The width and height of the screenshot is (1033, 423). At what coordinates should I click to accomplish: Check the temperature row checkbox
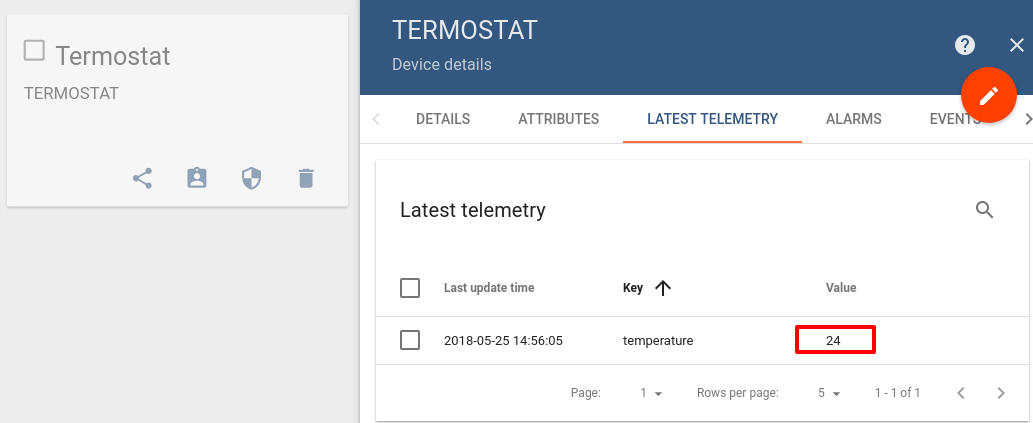(410, 341)
